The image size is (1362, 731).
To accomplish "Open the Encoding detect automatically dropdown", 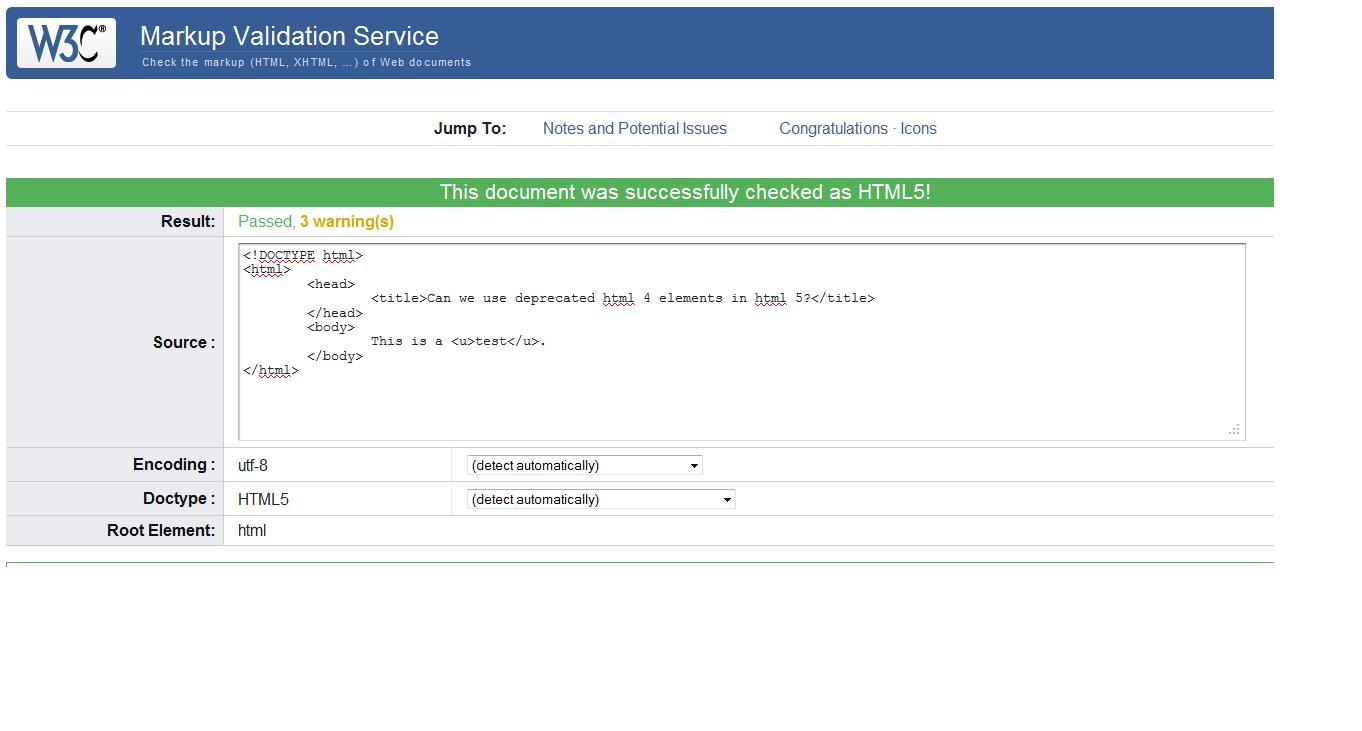I will [x=585, y=465].
